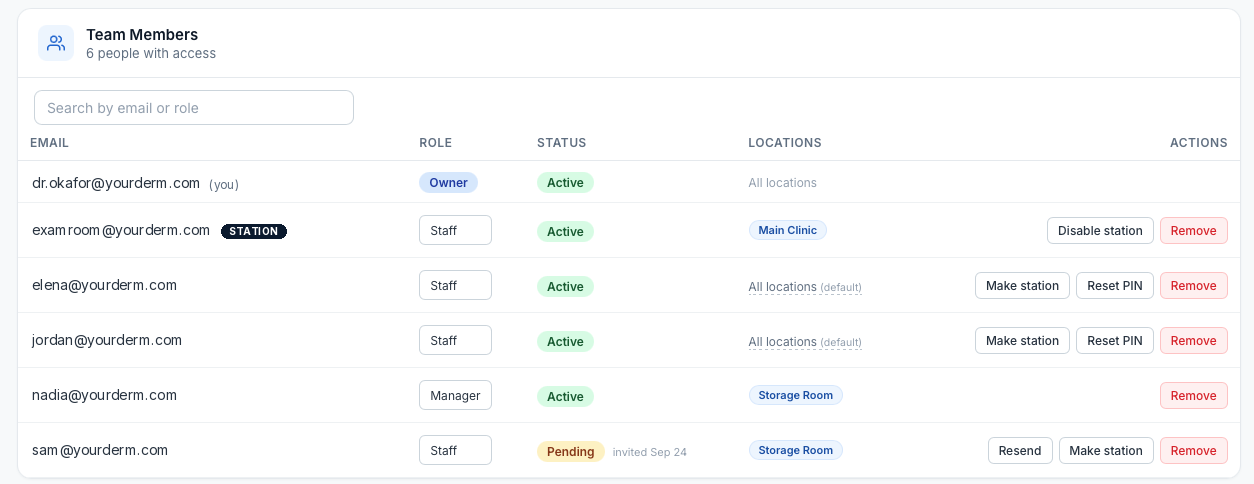Click the ROLE column header
This screenshot has width=1254, height=484.
(435, 143)
